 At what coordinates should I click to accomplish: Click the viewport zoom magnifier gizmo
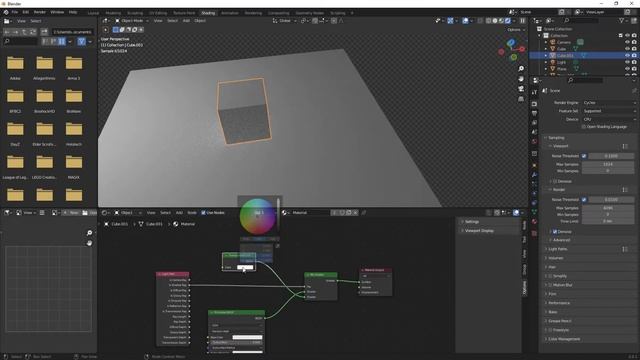click(521, 69)
